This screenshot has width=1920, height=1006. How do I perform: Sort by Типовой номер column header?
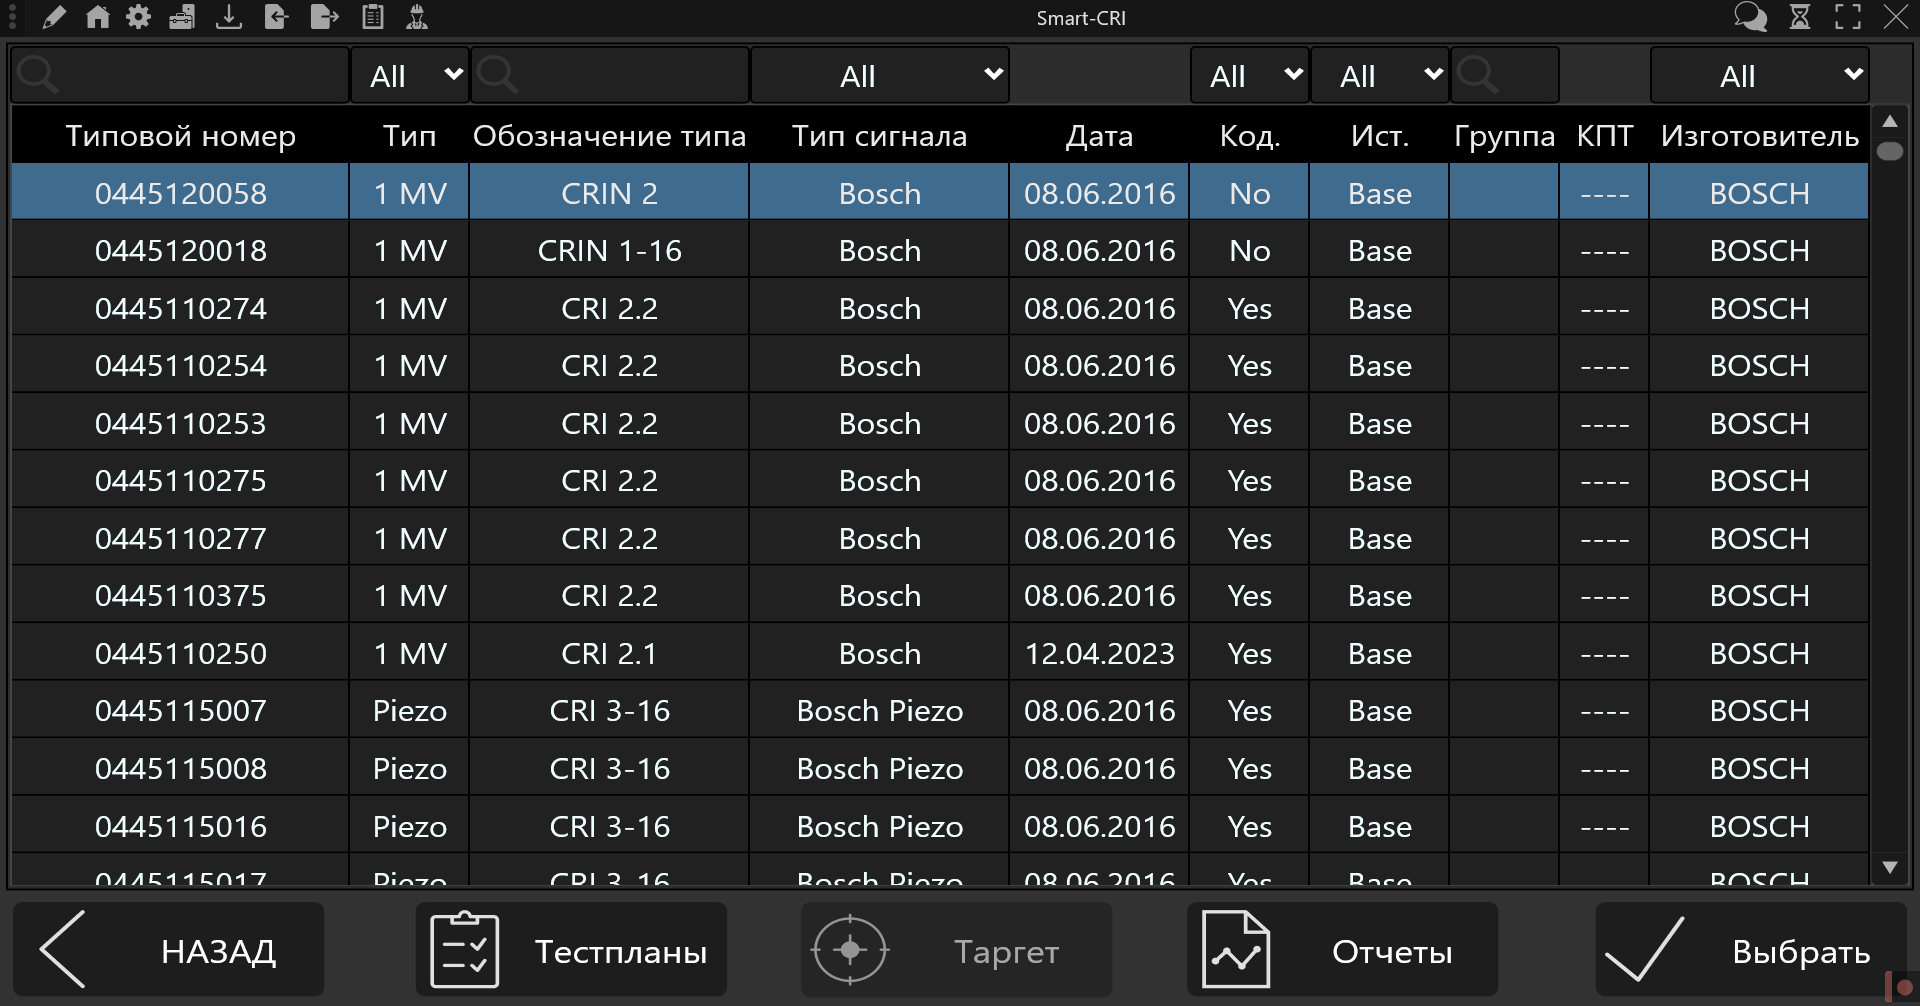(x=180, y=136)
